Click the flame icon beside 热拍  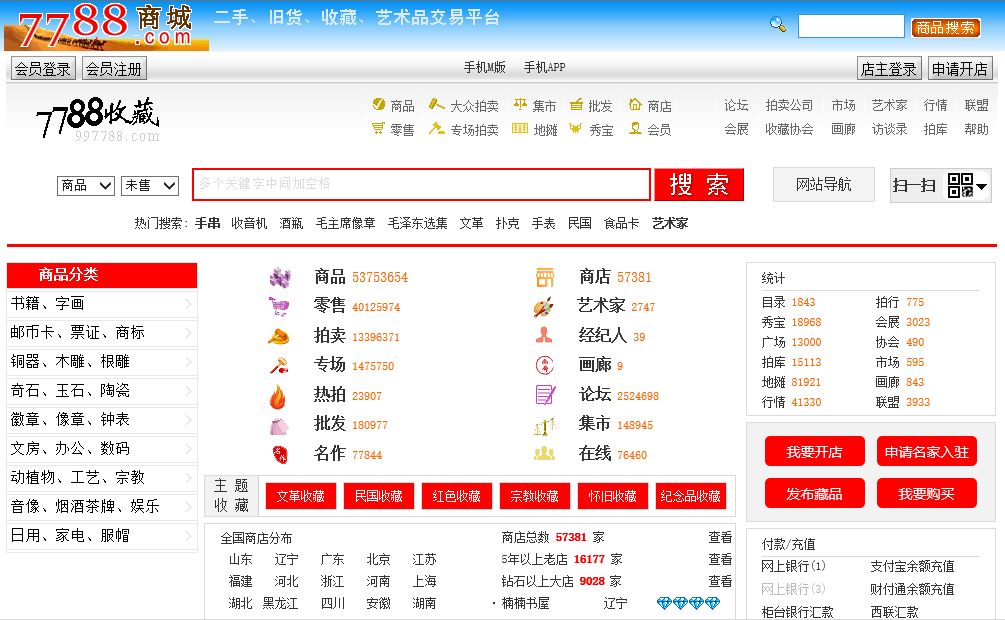[x=278, y=396]
